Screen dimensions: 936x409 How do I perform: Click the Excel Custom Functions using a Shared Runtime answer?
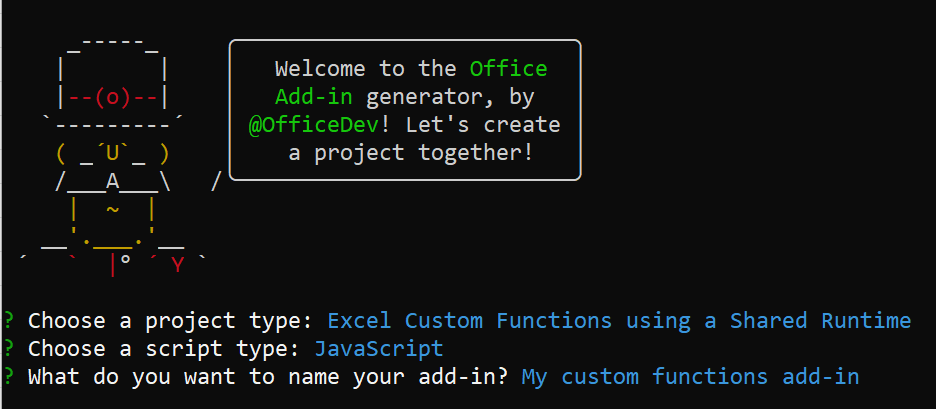click(620, 321)
